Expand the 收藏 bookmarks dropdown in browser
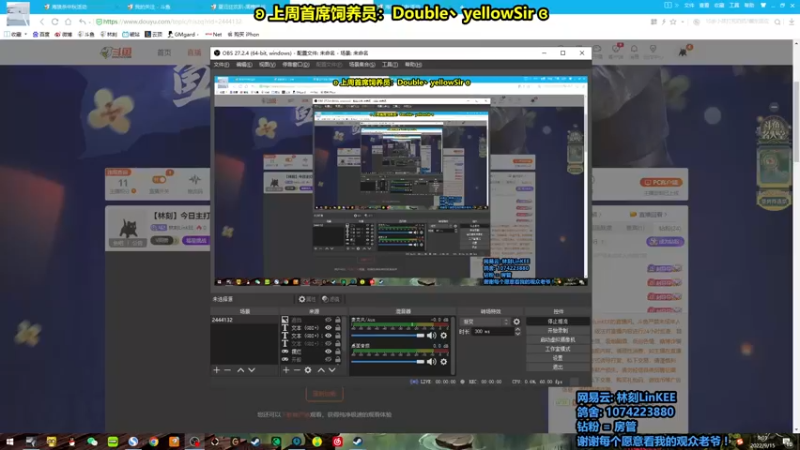The image size is (800, 450). click(x=15, y=34)
